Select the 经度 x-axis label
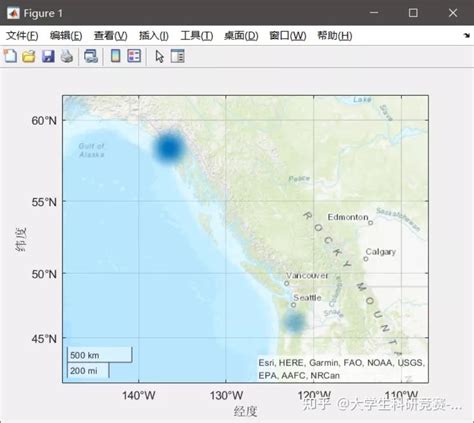Screen dimensions: 474x423 tap(245, 412)
